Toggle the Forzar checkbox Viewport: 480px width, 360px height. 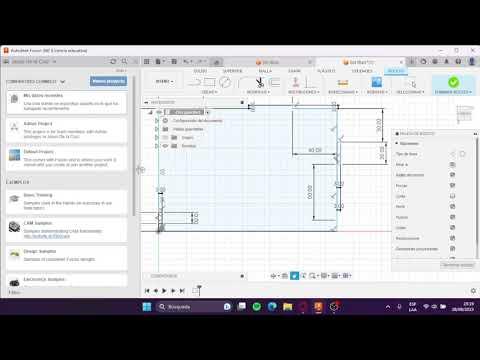coord(452,185)
